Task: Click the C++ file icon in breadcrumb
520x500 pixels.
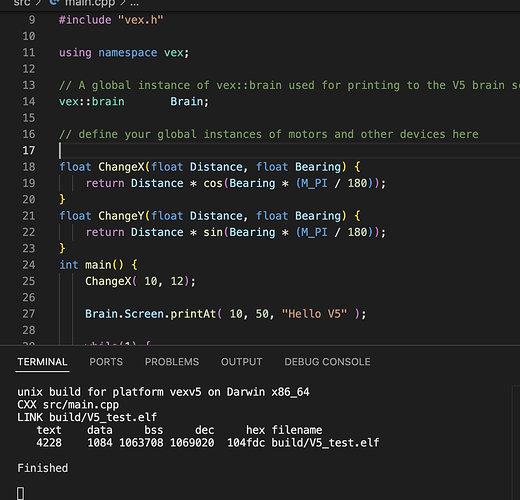Action: click(x=54, y=3)
